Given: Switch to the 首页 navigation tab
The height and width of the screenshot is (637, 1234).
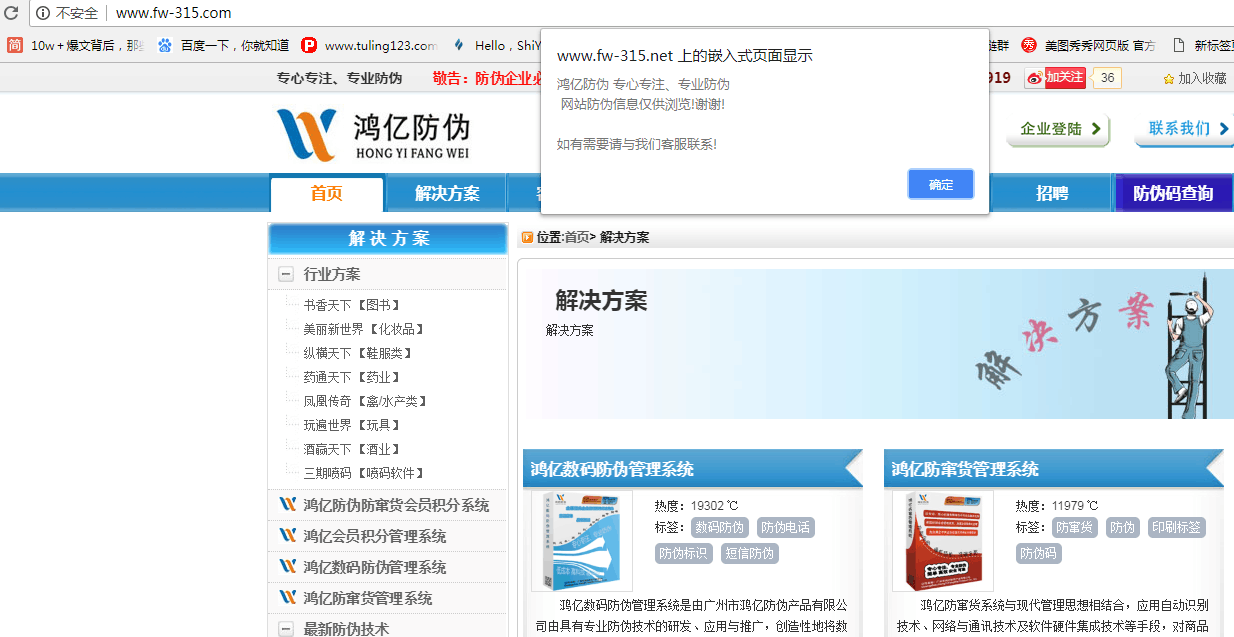Looking at the screenshot, I should [x=326, y=193].
